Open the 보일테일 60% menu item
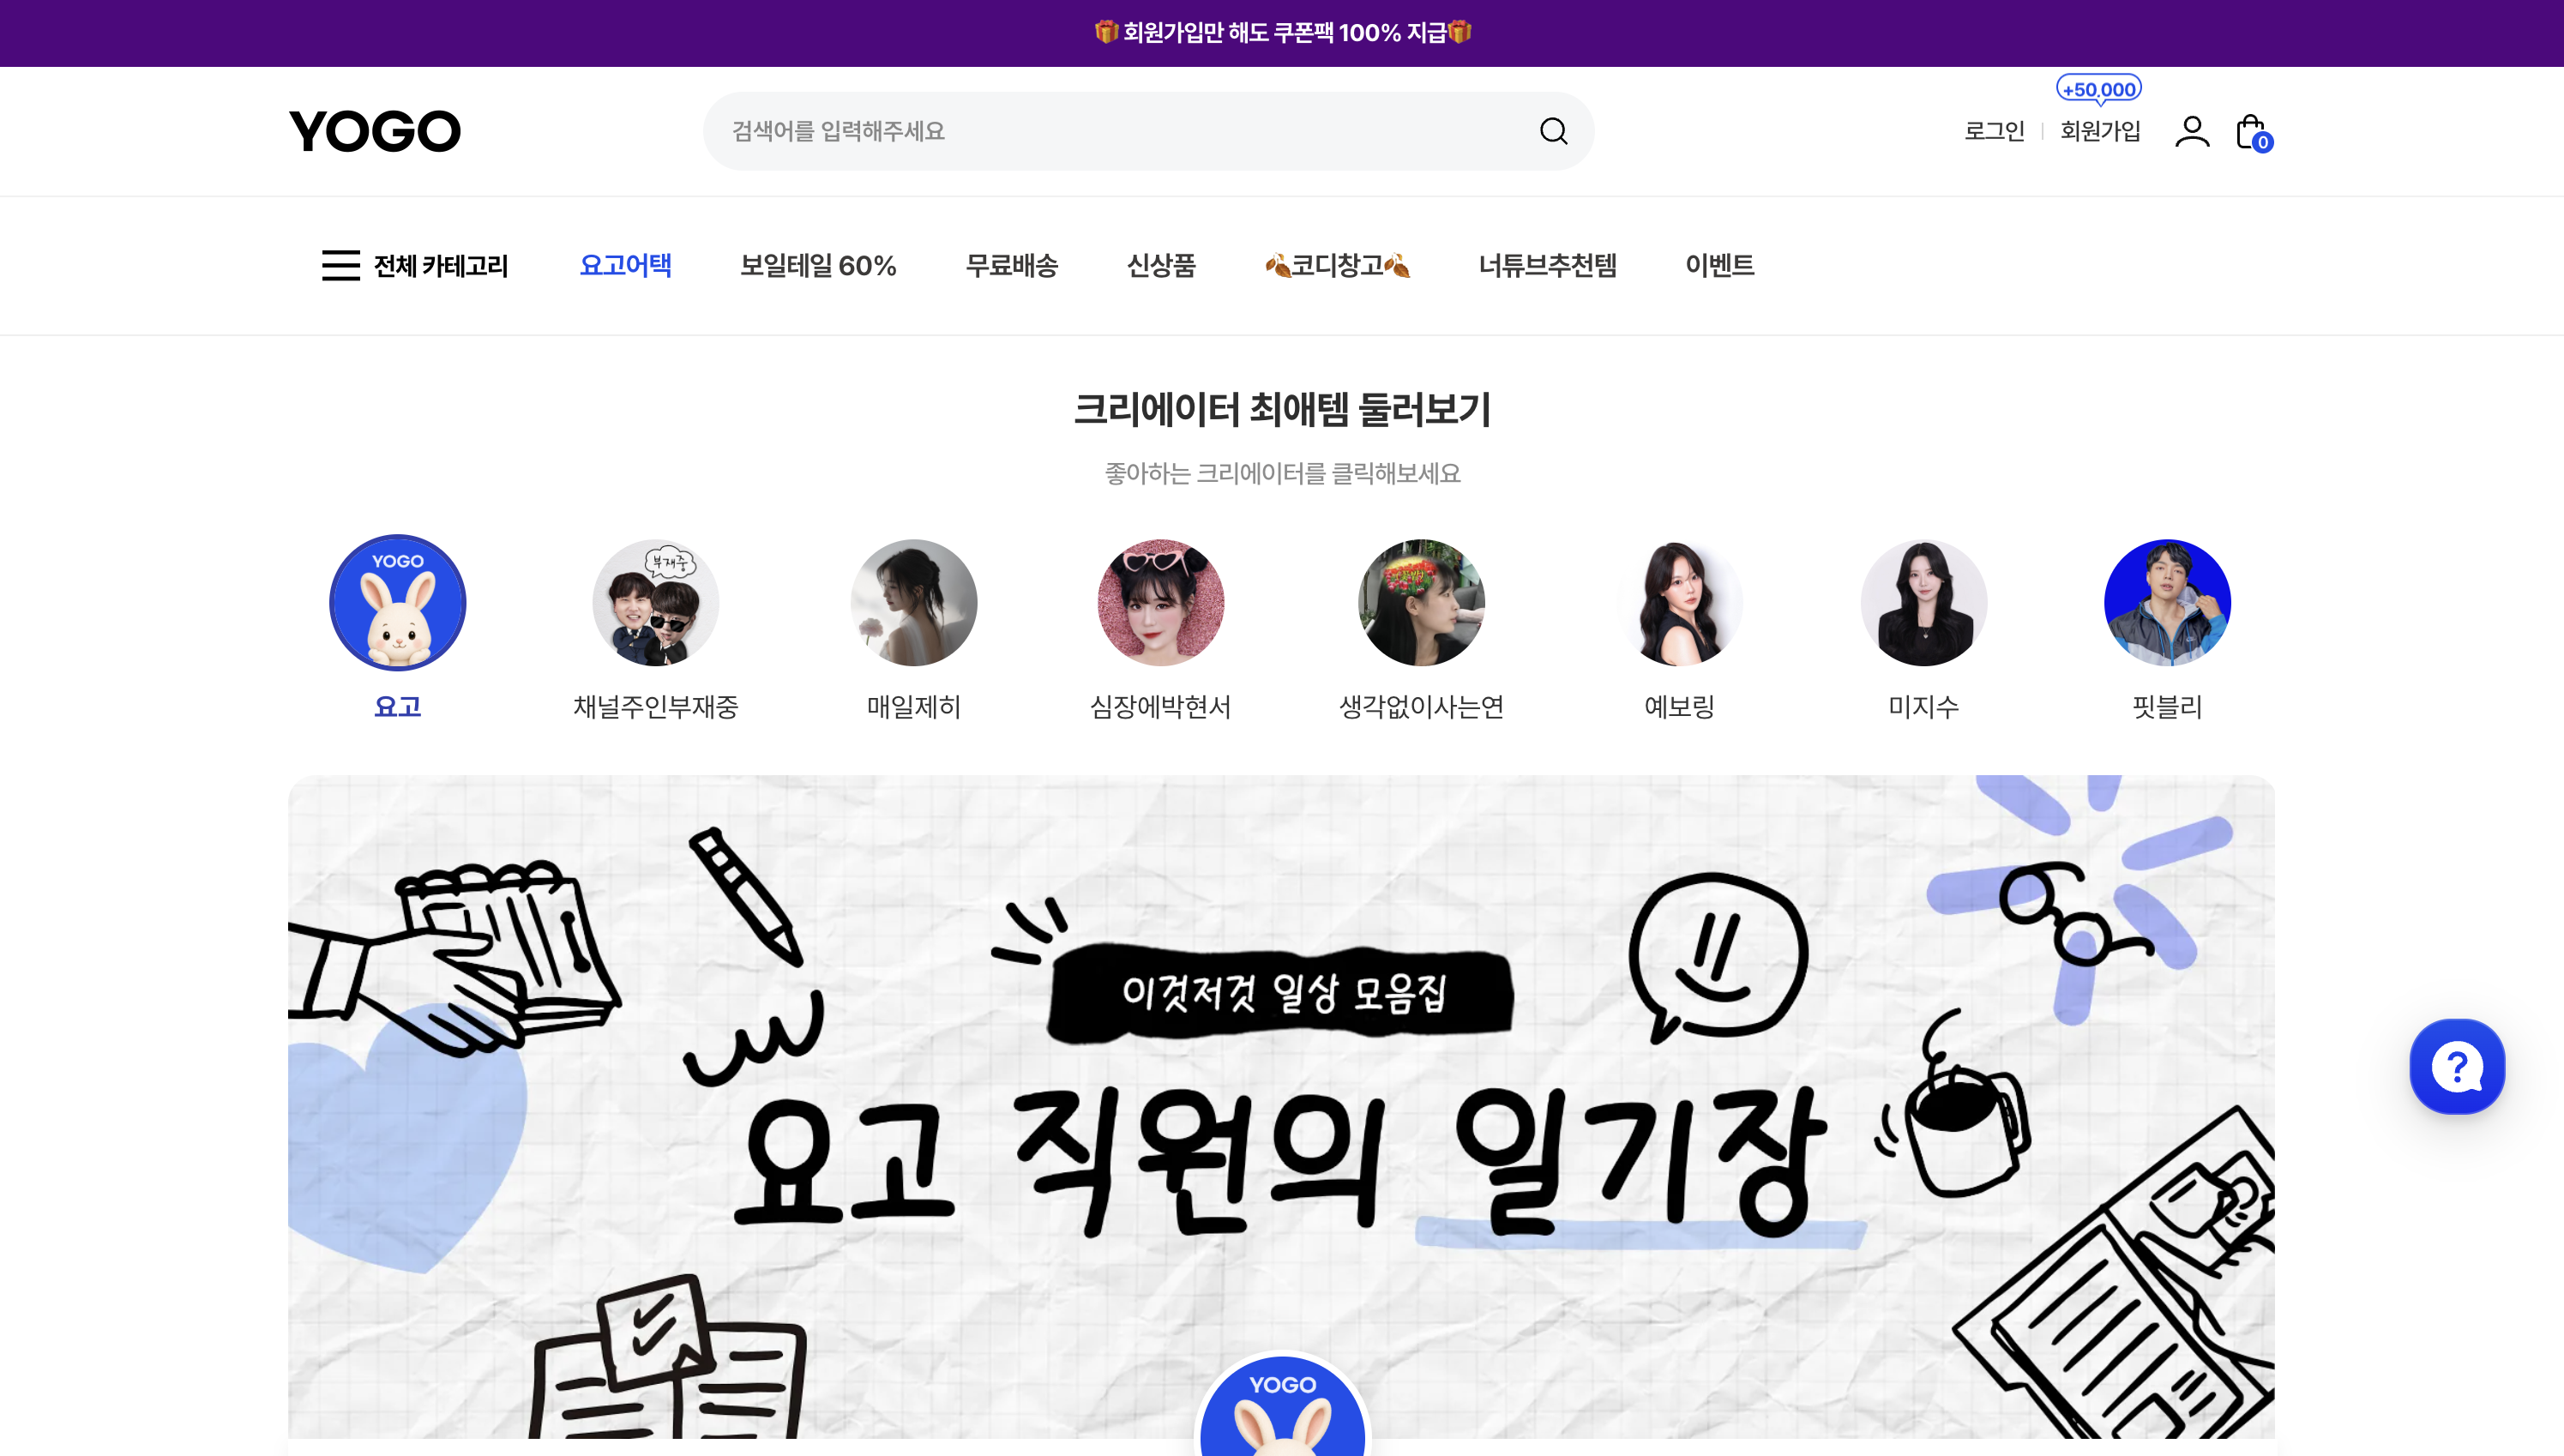The height and width of the screenshot is (1456, 2564). click(x=818, y=265)
